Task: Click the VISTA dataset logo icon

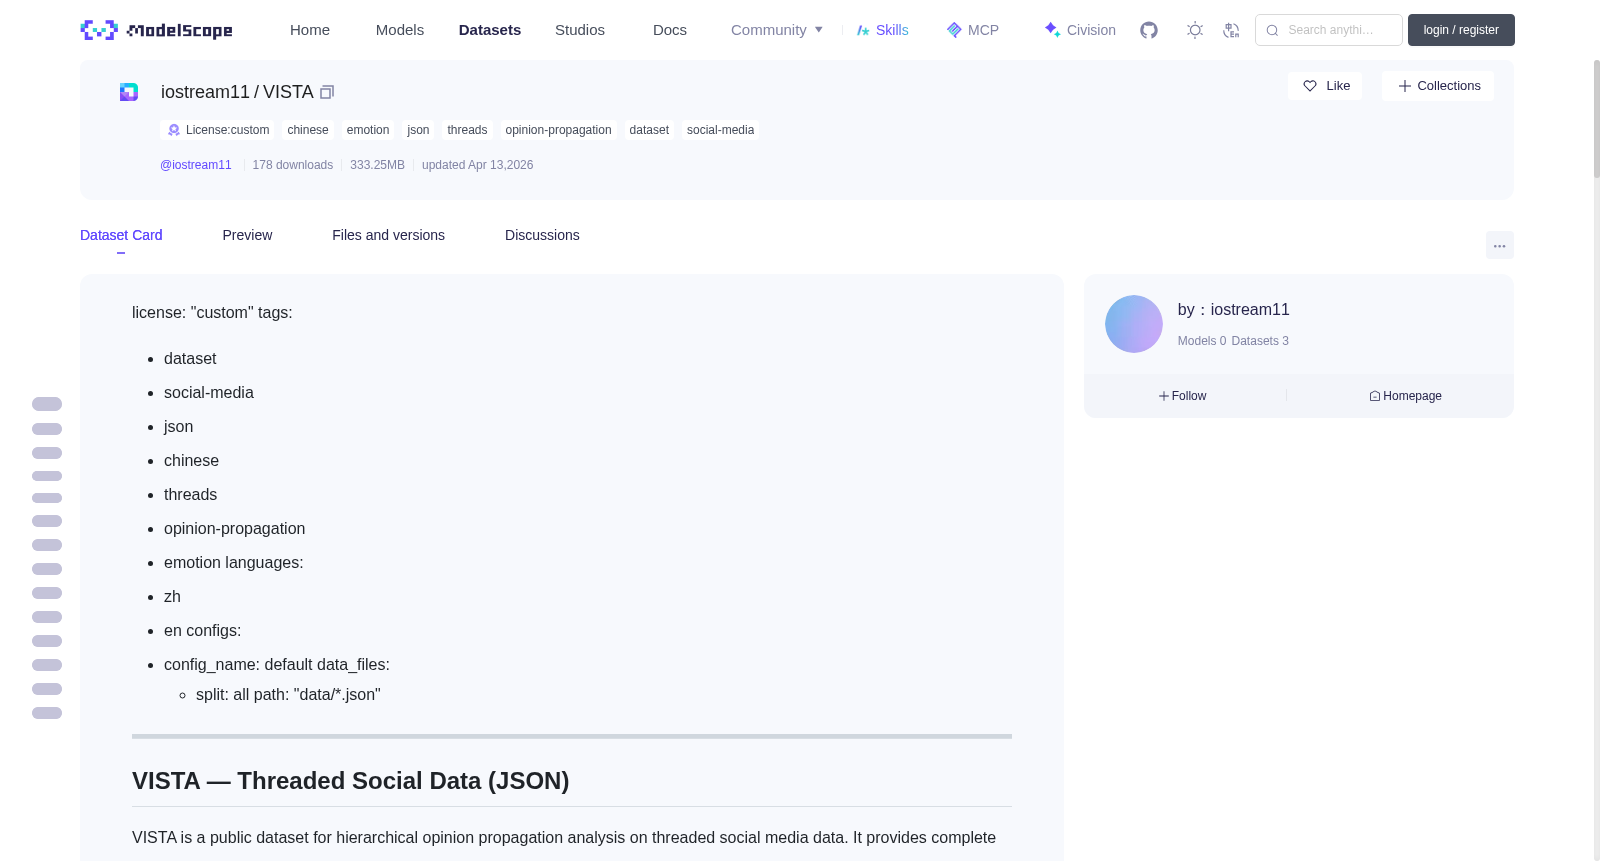Action: [129, 92]
